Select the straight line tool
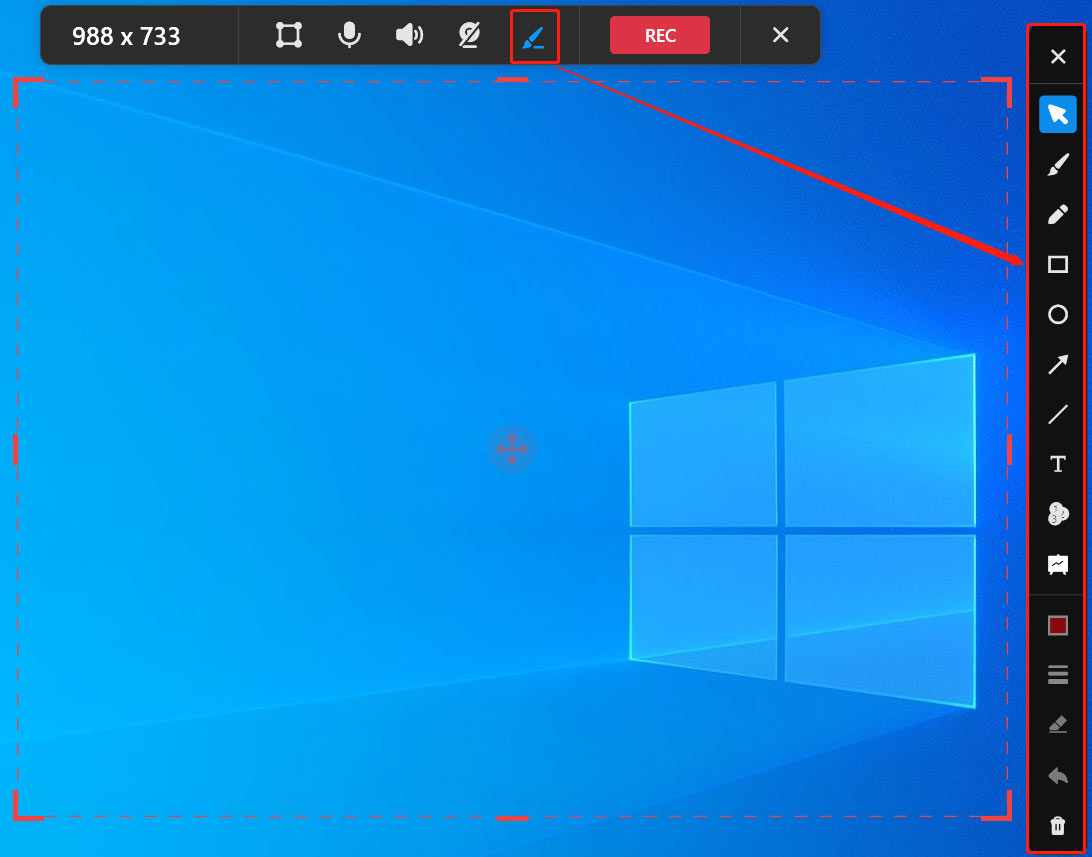Screen dimensions: 1092x857 pyautogui.click(x=1057, y=414)
